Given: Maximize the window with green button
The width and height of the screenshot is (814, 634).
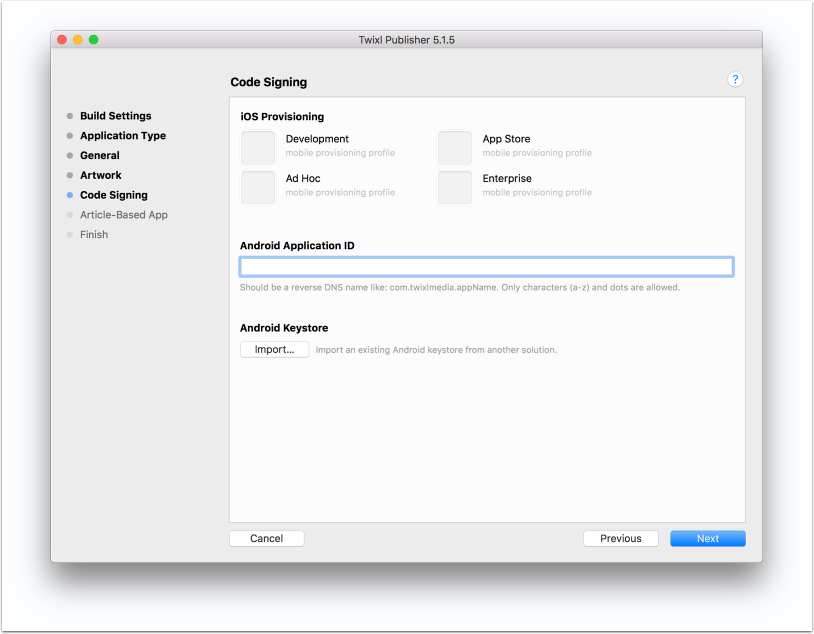Looking at the screenshot, I should [x=93, y=39].
